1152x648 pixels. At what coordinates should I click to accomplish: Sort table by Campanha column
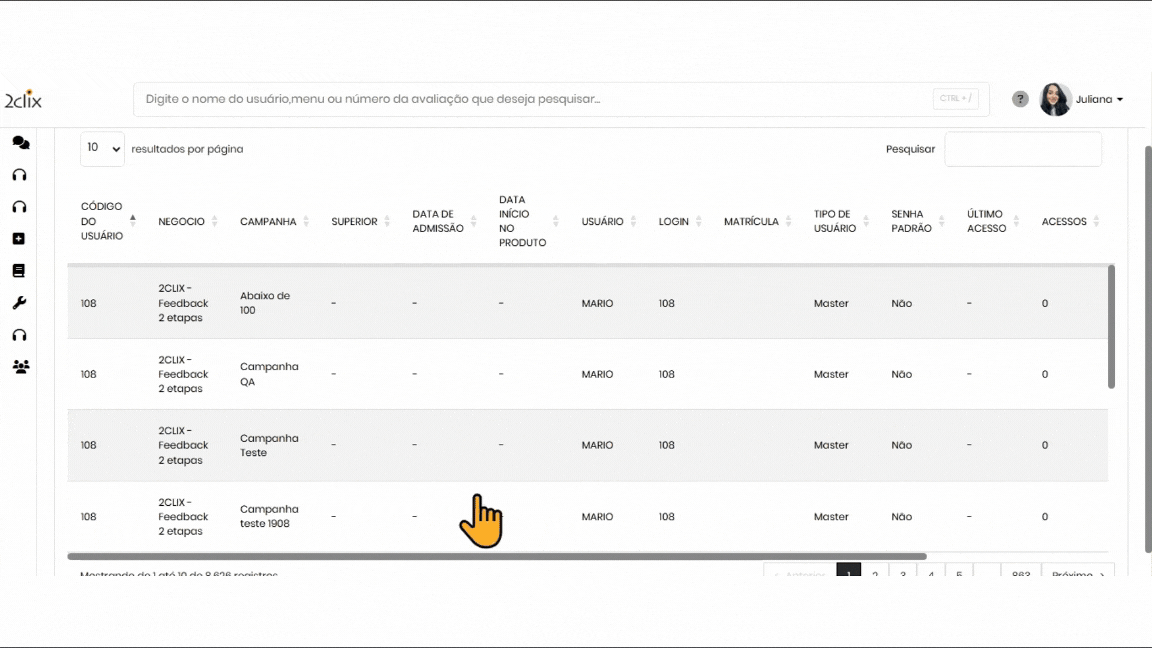point(269,222)
